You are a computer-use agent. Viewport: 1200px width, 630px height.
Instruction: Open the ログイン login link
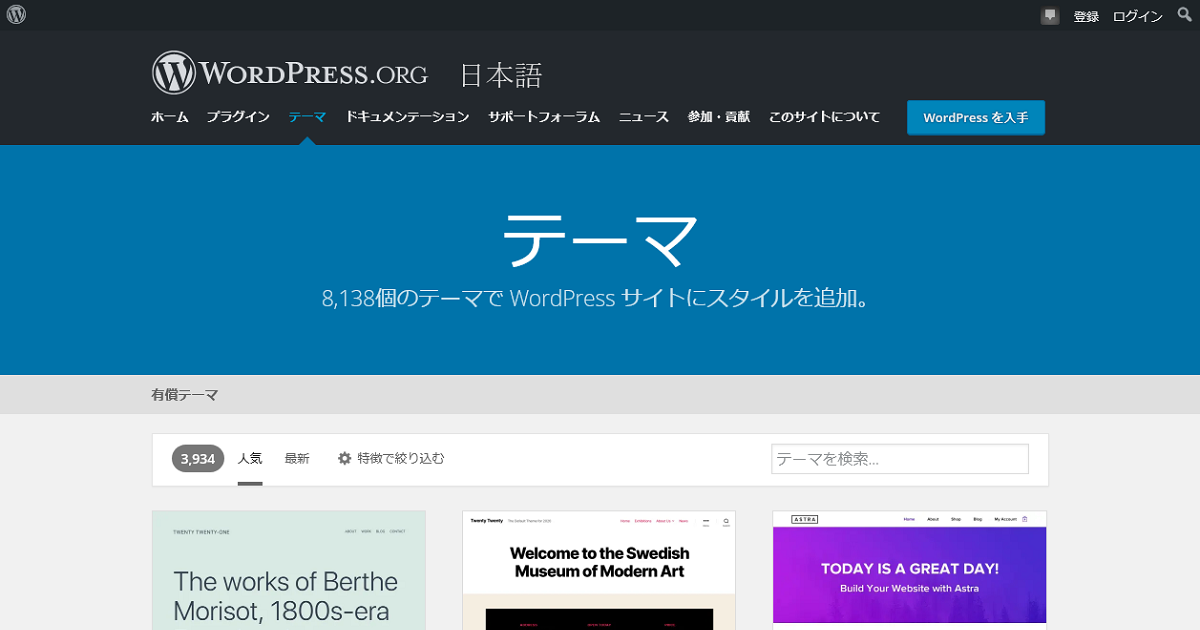pos(1138,16)
